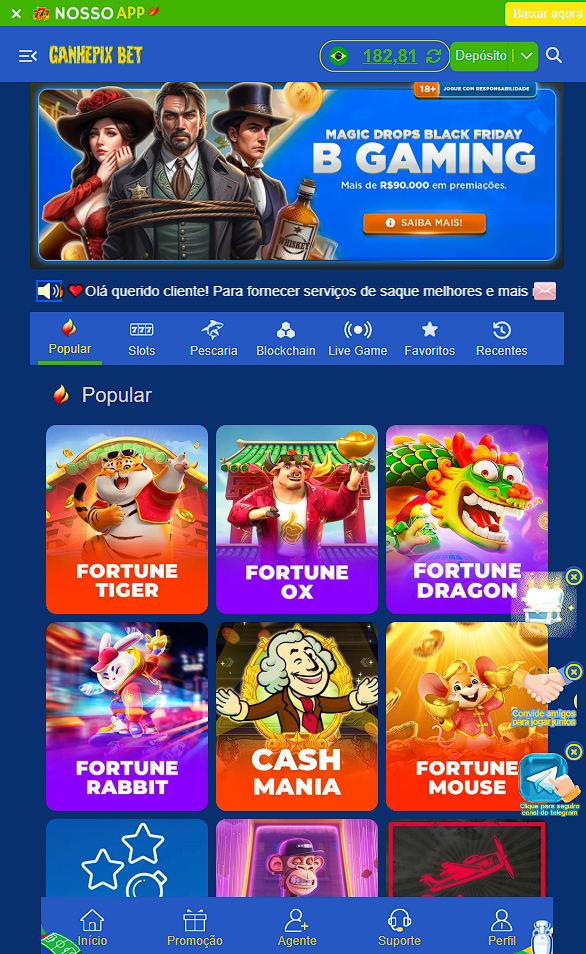Viewport: 586px width, 954px height.
Task: Dismiss the treasure chest floating widget
Action: pyautogui.click(x=574, y=577)
